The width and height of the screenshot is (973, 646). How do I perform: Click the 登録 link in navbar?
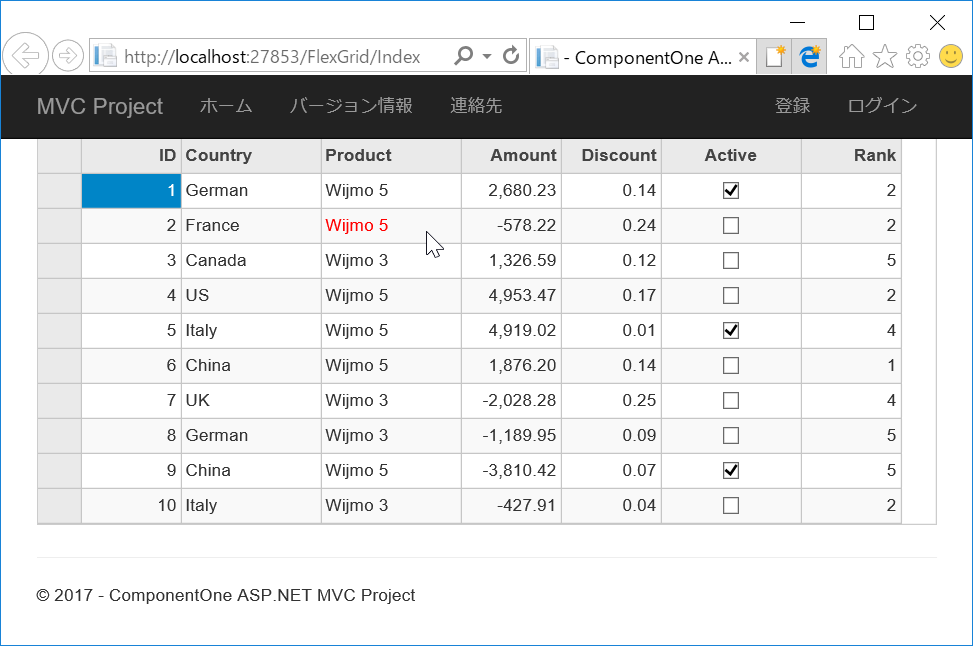pyautogui.click(x=792, y=105)
